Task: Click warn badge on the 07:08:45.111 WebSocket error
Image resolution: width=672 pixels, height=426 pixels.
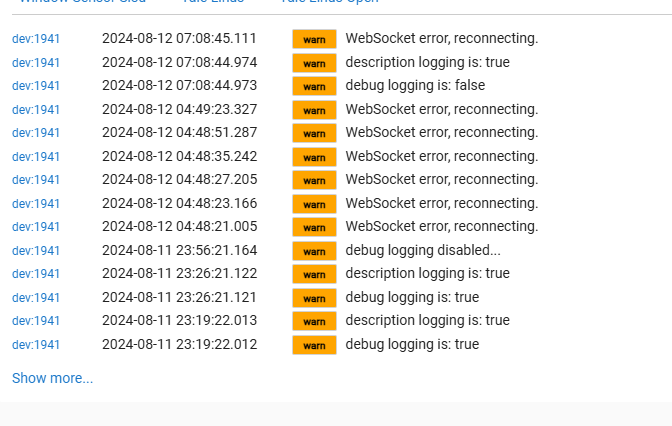Action: click(315, 39)
